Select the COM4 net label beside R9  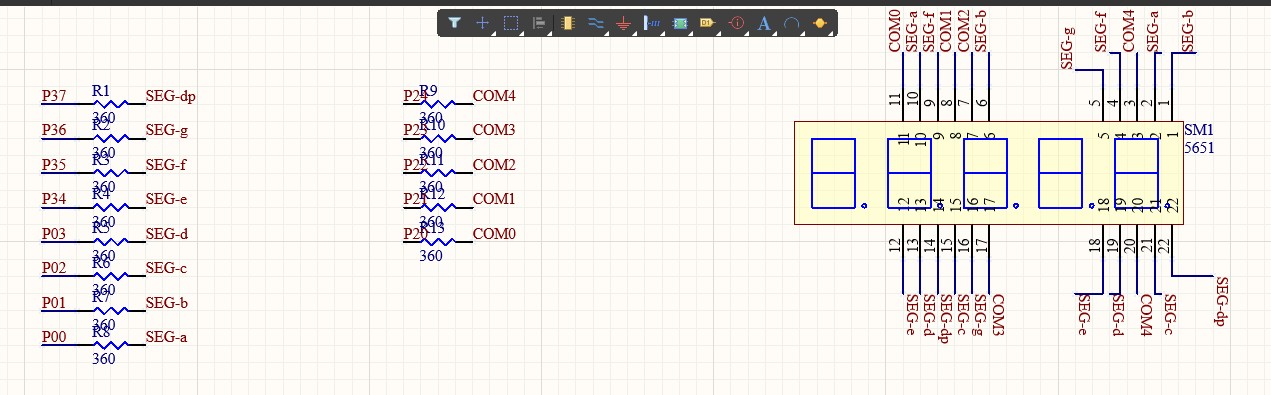coord(494,96)
